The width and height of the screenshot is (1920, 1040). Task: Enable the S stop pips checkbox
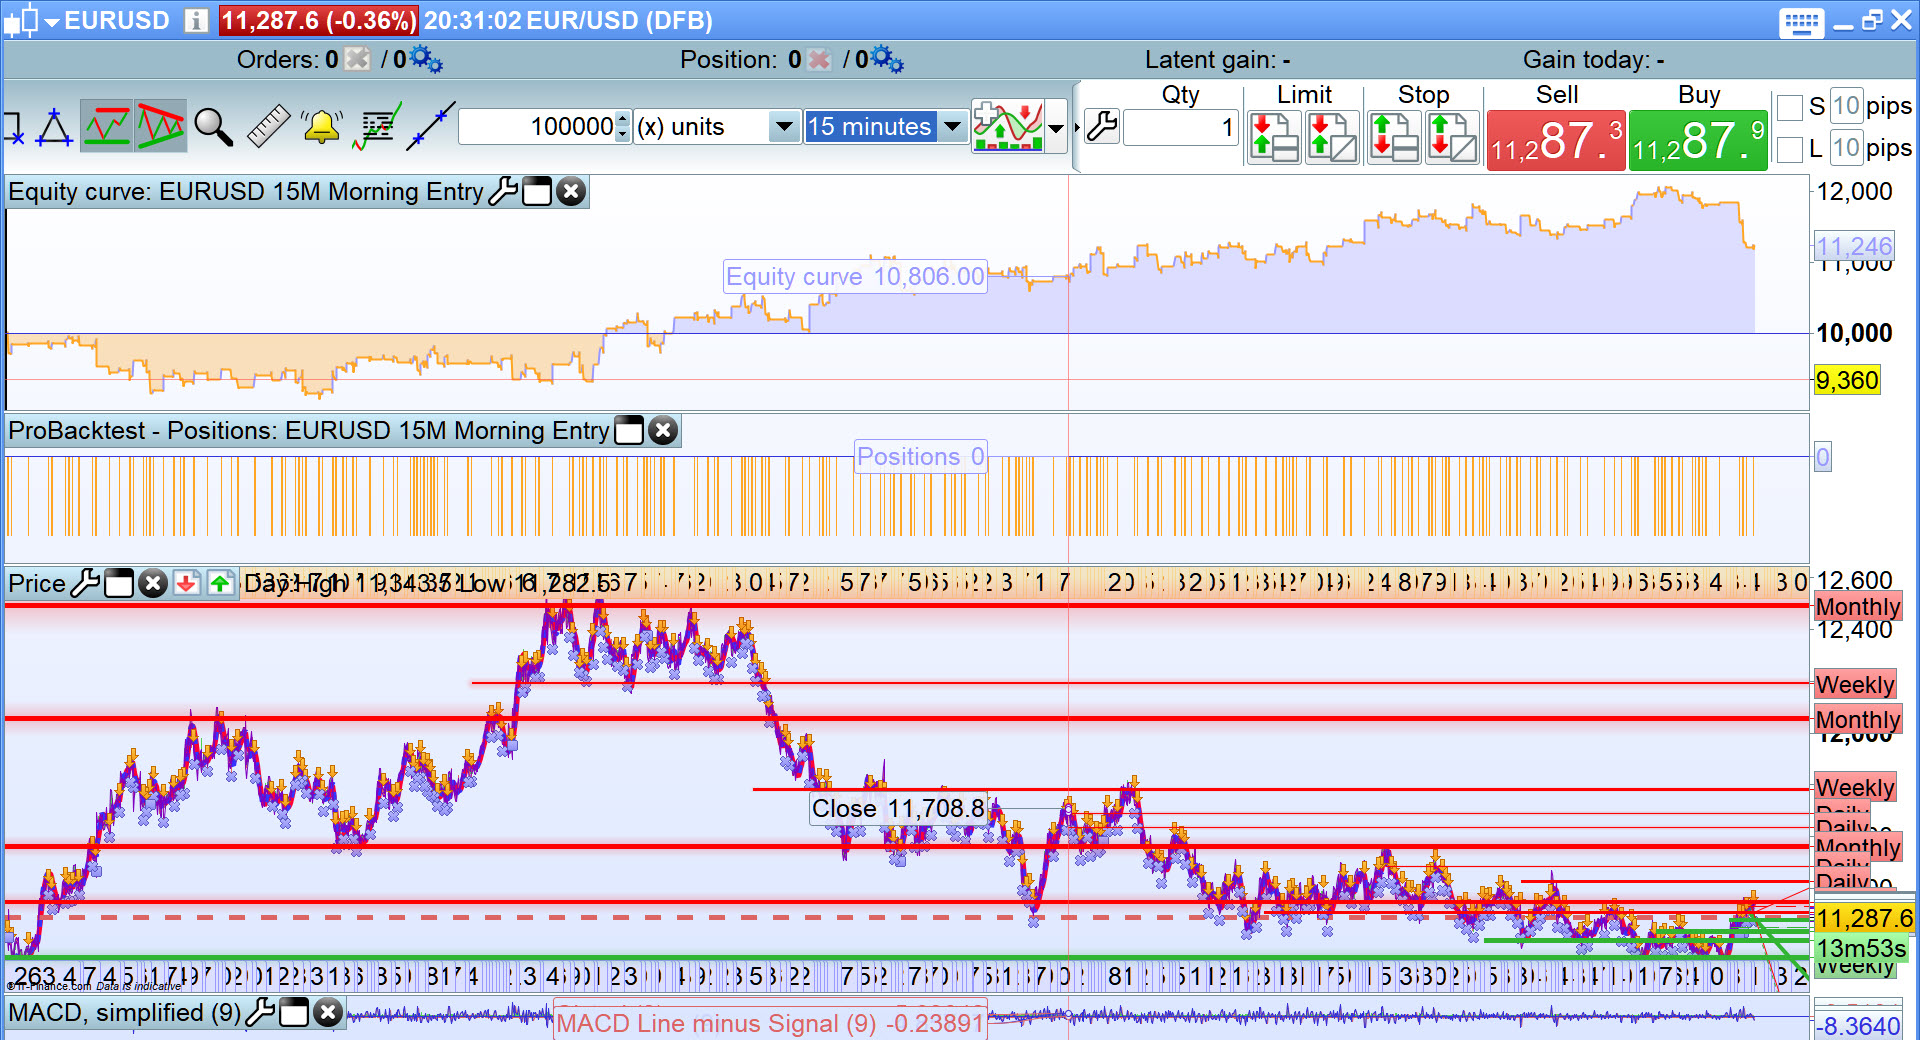1790,107
